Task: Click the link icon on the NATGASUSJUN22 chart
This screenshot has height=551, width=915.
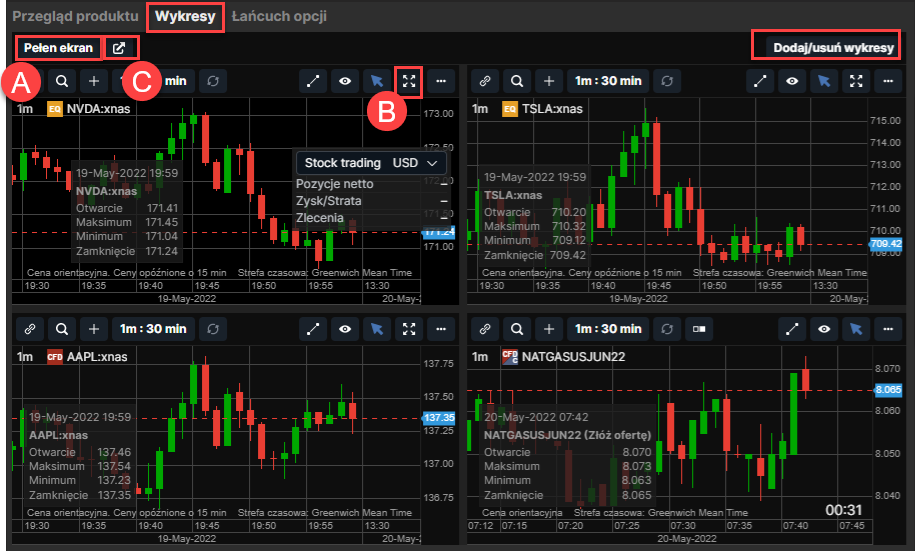Action: (x=485, y=329)
